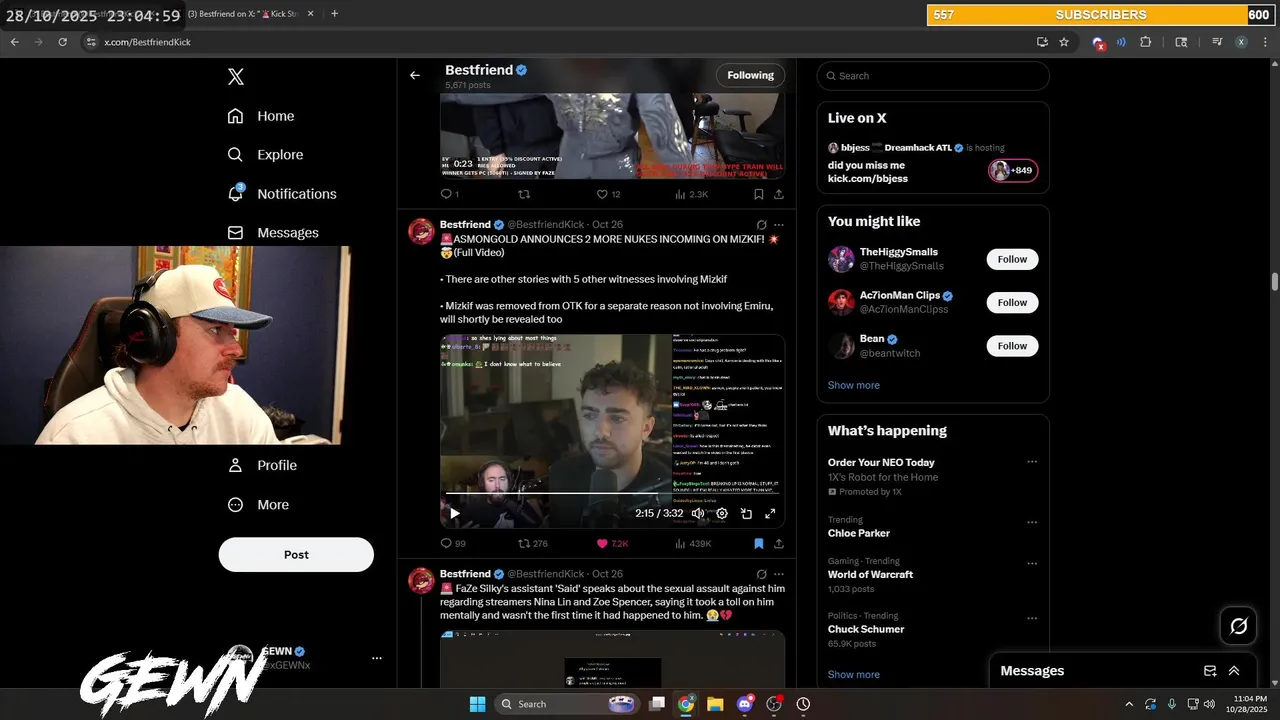Repost the post with 276 reposts

pyautogui.click(x=533, y=544)
